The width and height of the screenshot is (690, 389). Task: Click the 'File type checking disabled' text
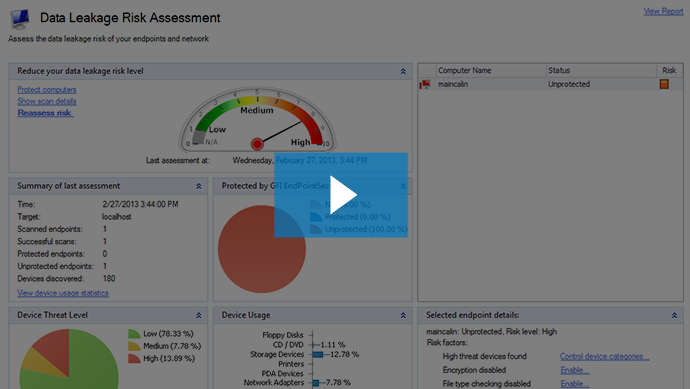tap(486, 384)
